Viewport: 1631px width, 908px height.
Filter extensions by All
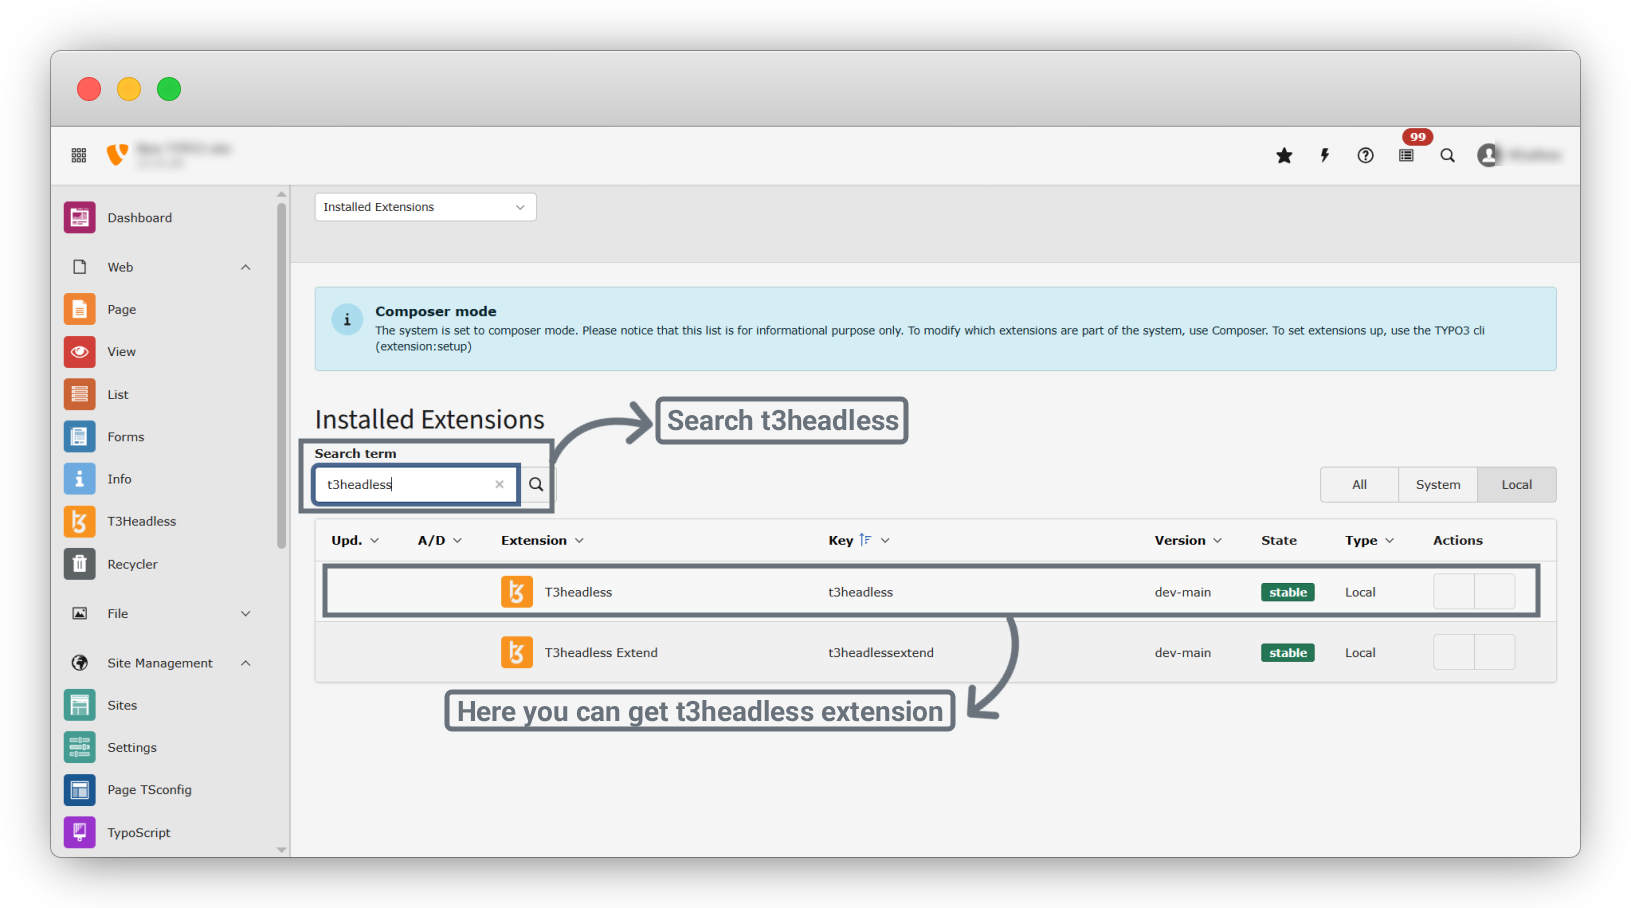click(1359, 484)
